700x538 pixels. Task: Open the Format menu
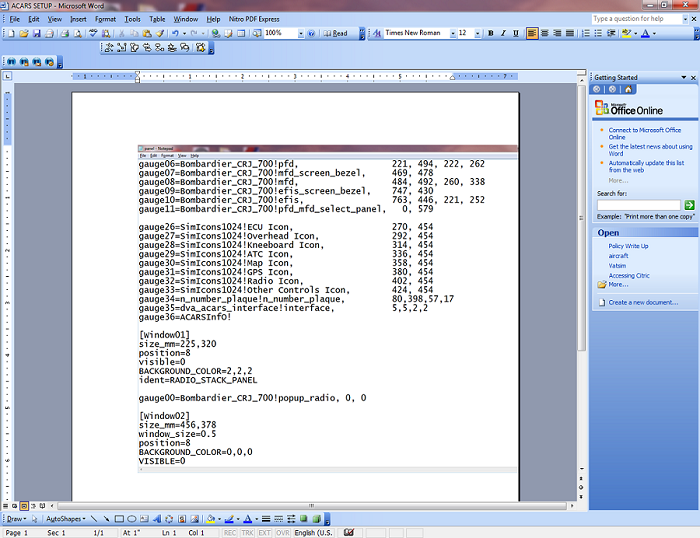click(x=105, y=19)
